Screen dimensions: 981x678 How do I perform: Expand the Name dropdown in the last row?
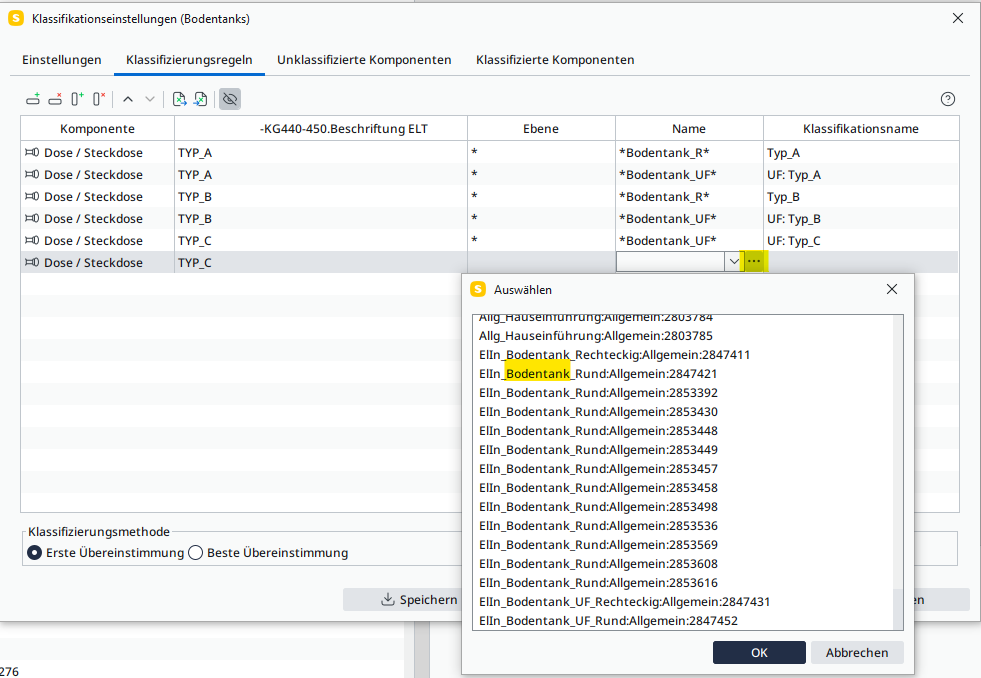pos(734,262)
